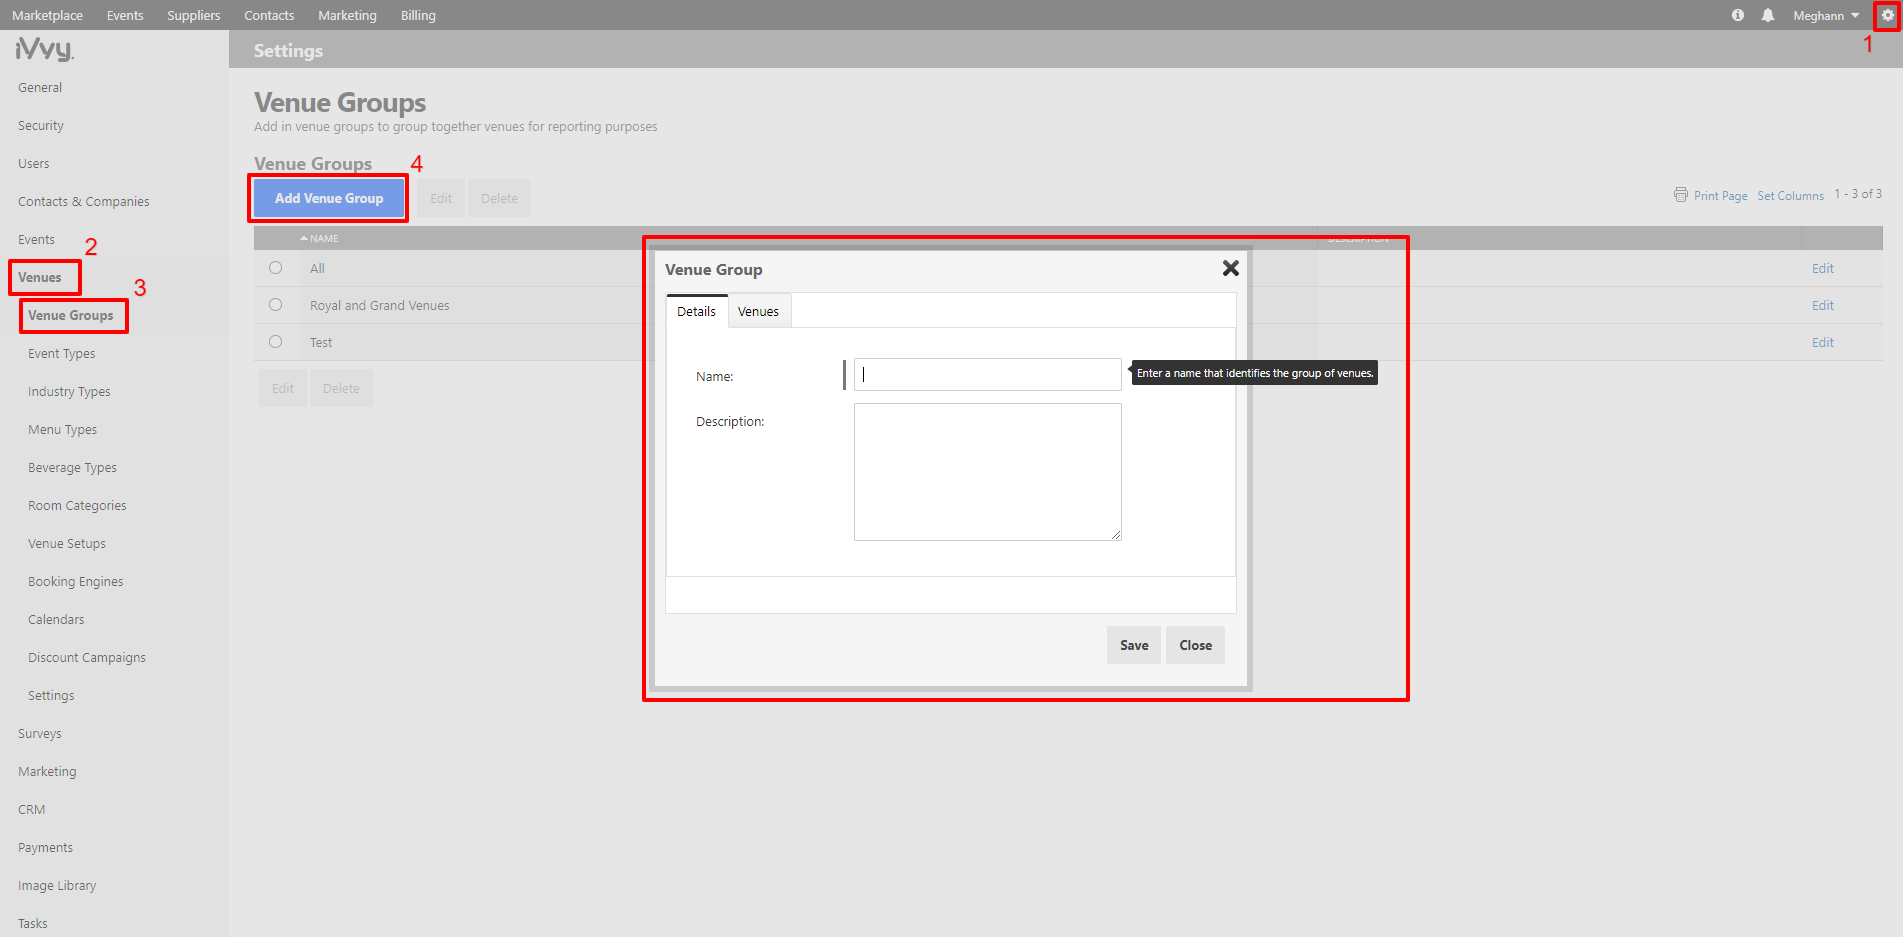Click Edit link for the Test row
Image resolution: width=1903 pixels, height=937 pixels.
pos(1822,342)
